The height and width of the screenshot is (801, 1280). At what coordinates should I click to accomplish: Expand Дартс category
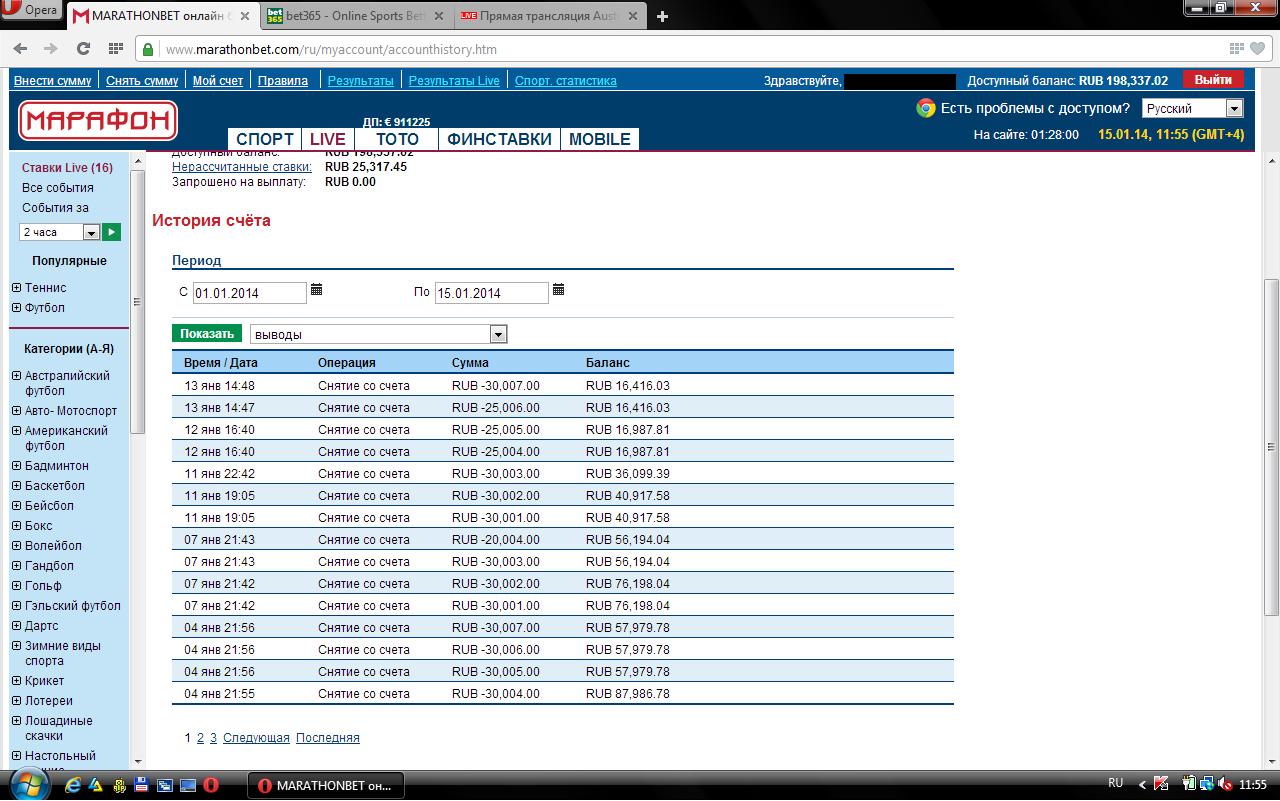16,626
